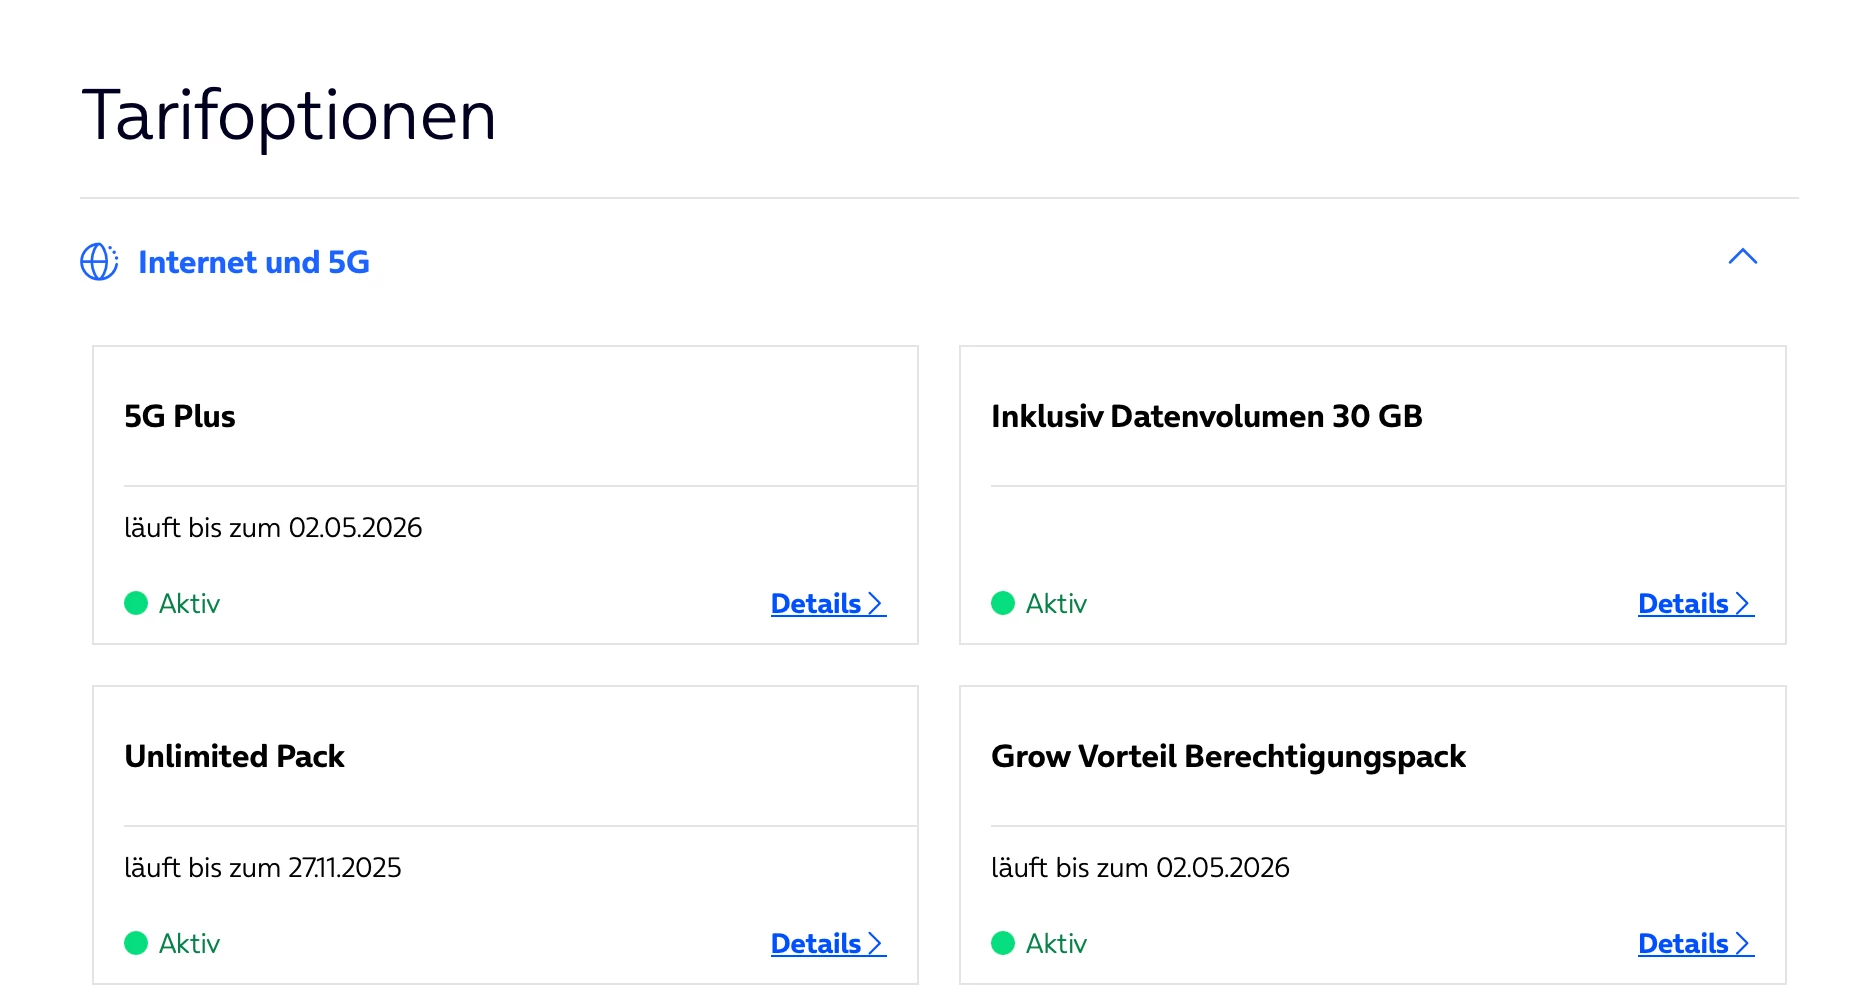Click the Internet und 5G section heading
This screenshot has width=1870, height=1008.
(x=253, y=262)
